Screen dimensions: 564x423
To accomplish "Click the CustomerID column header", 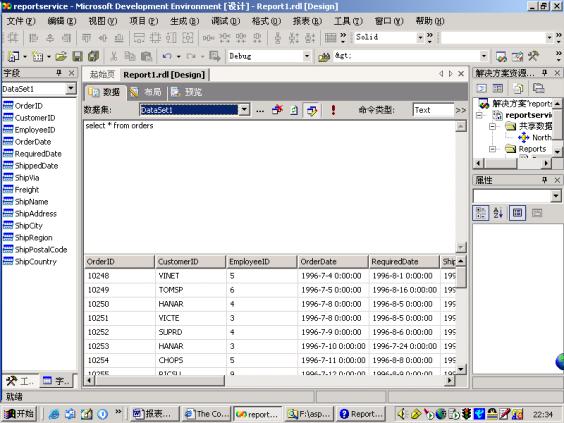I will pyautogui.click(x=190, y=262).
